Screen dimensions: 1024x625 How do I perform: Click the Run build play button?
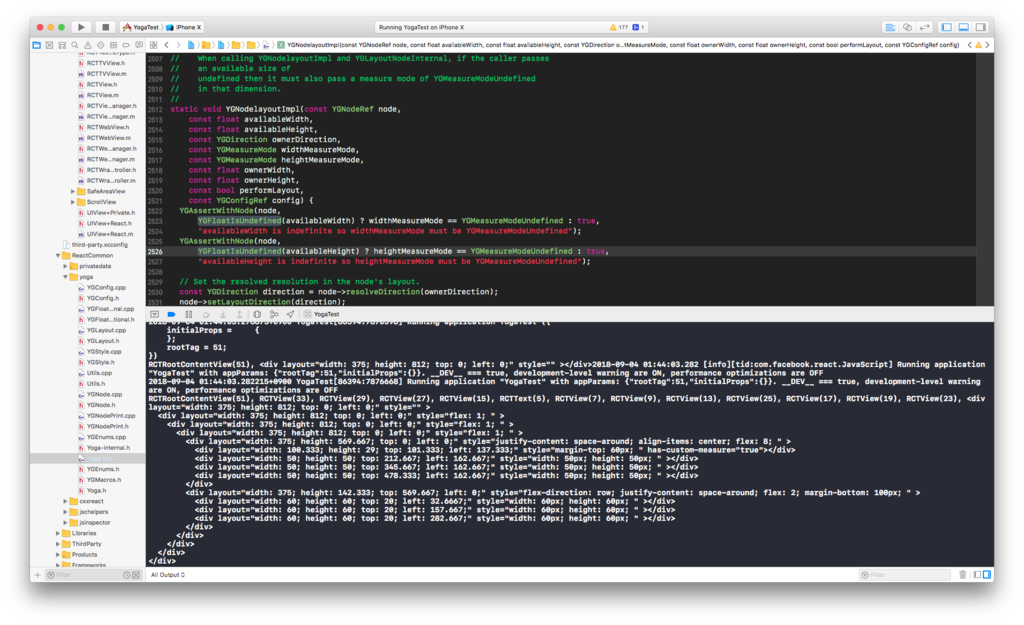tap(82, 27)
